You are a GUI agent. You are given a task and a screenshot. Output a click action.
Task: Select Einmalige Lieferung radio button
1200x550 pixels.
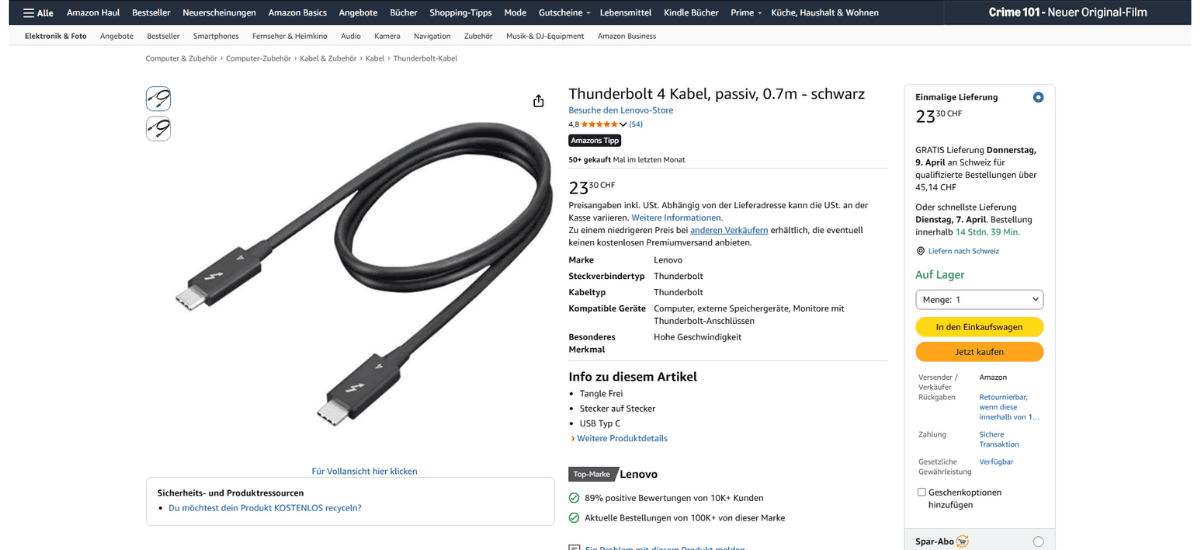coord(1038,97)
